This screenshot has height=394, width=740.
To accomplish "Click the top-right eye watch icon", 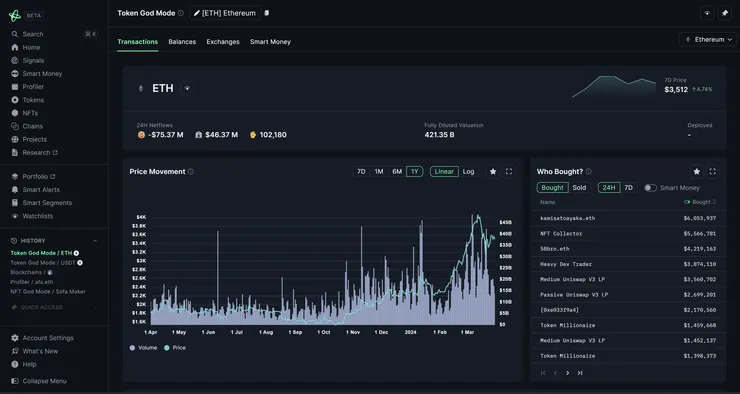I will point(707,13).
